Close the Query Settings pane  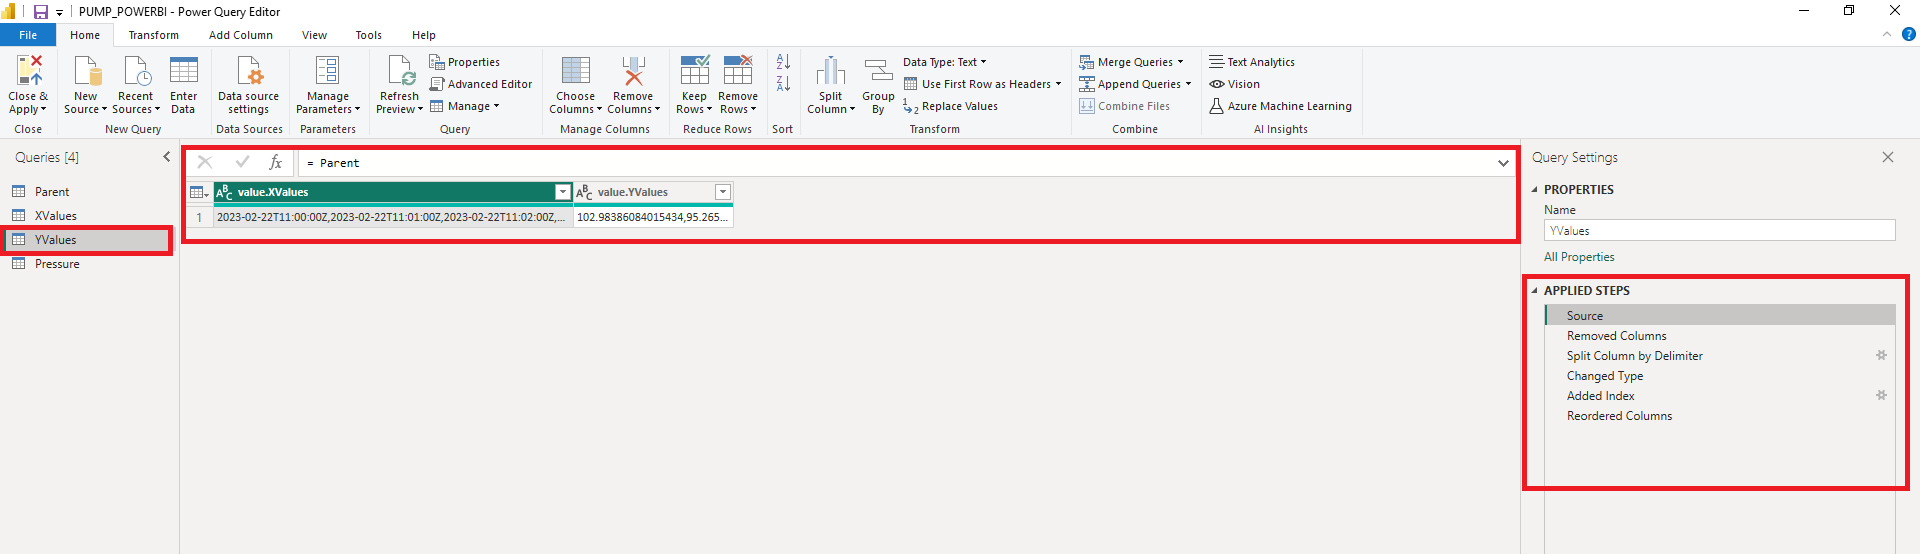pyautogui.click(x=1888, y=157)
